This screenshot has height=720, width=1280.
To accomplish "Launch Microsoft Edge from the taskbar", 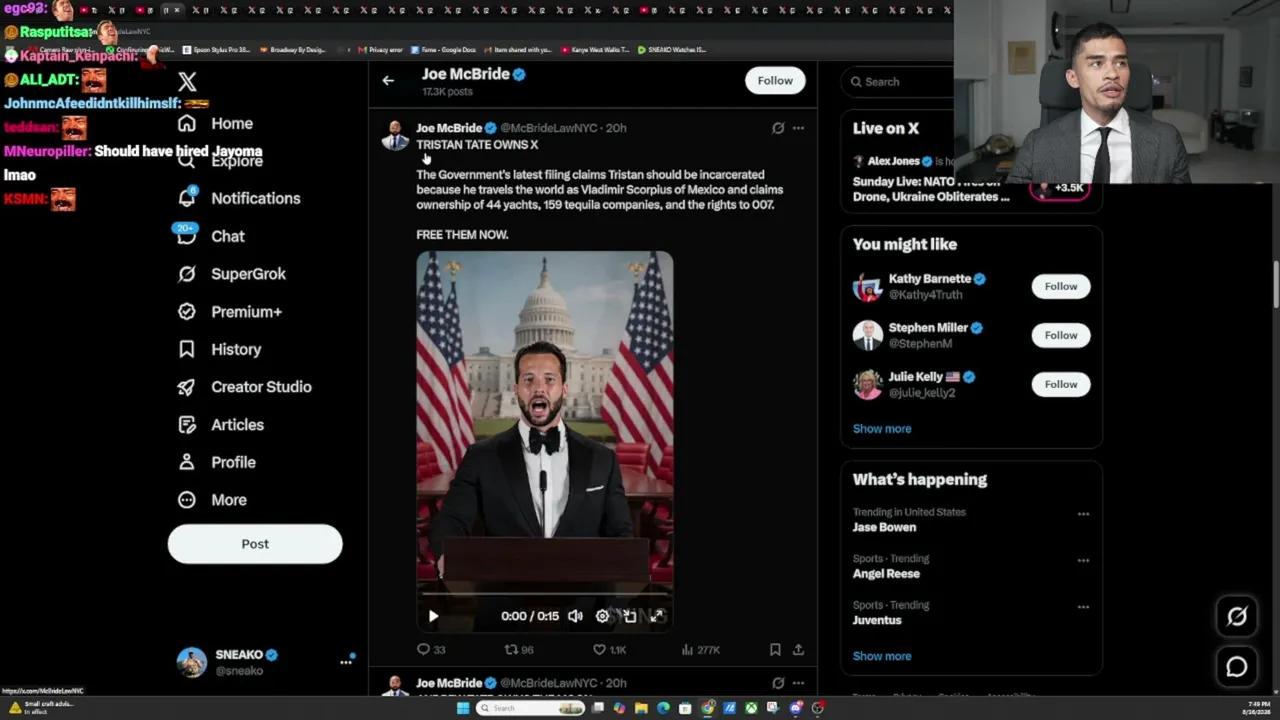I will pyautogui.click(x=663, y=708).
